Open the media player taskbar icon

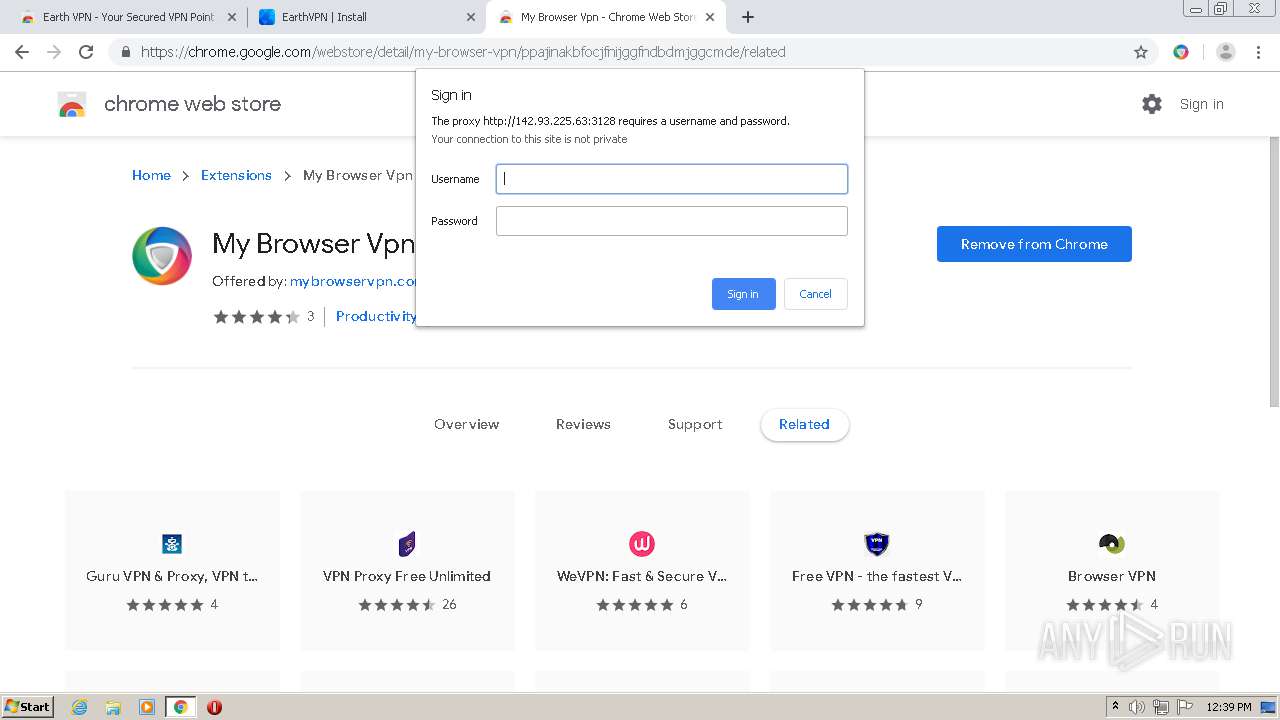point(147,707)
